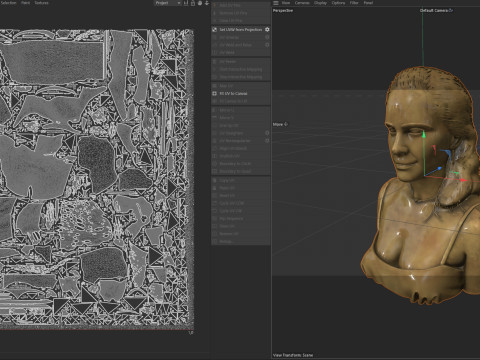Select the Paste UV command
Viewport: 480px width, 360px height.
(x=241, y=188)
